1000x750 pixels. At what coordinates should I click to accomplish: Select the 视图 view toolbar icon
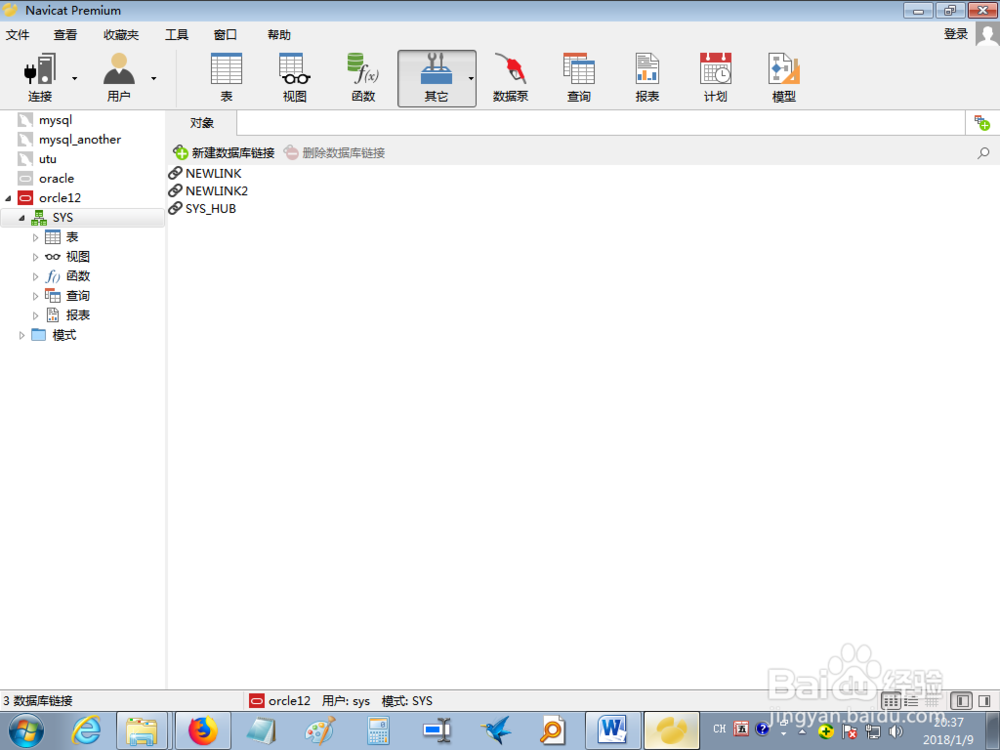click(295, 78)
